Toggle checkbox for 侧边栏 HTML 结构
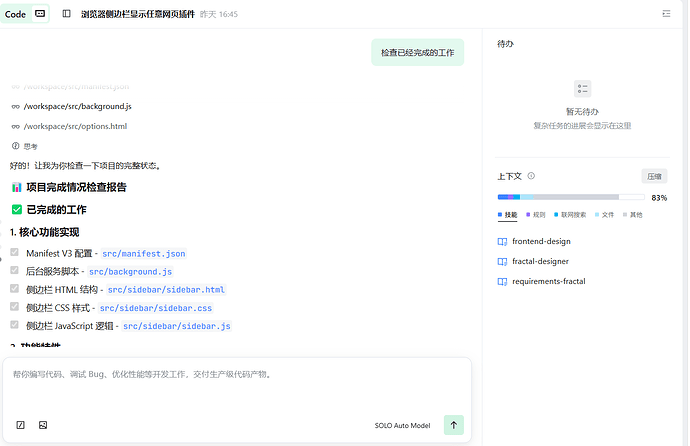Screen dimensions: 690x446 (x=15, y=289)
